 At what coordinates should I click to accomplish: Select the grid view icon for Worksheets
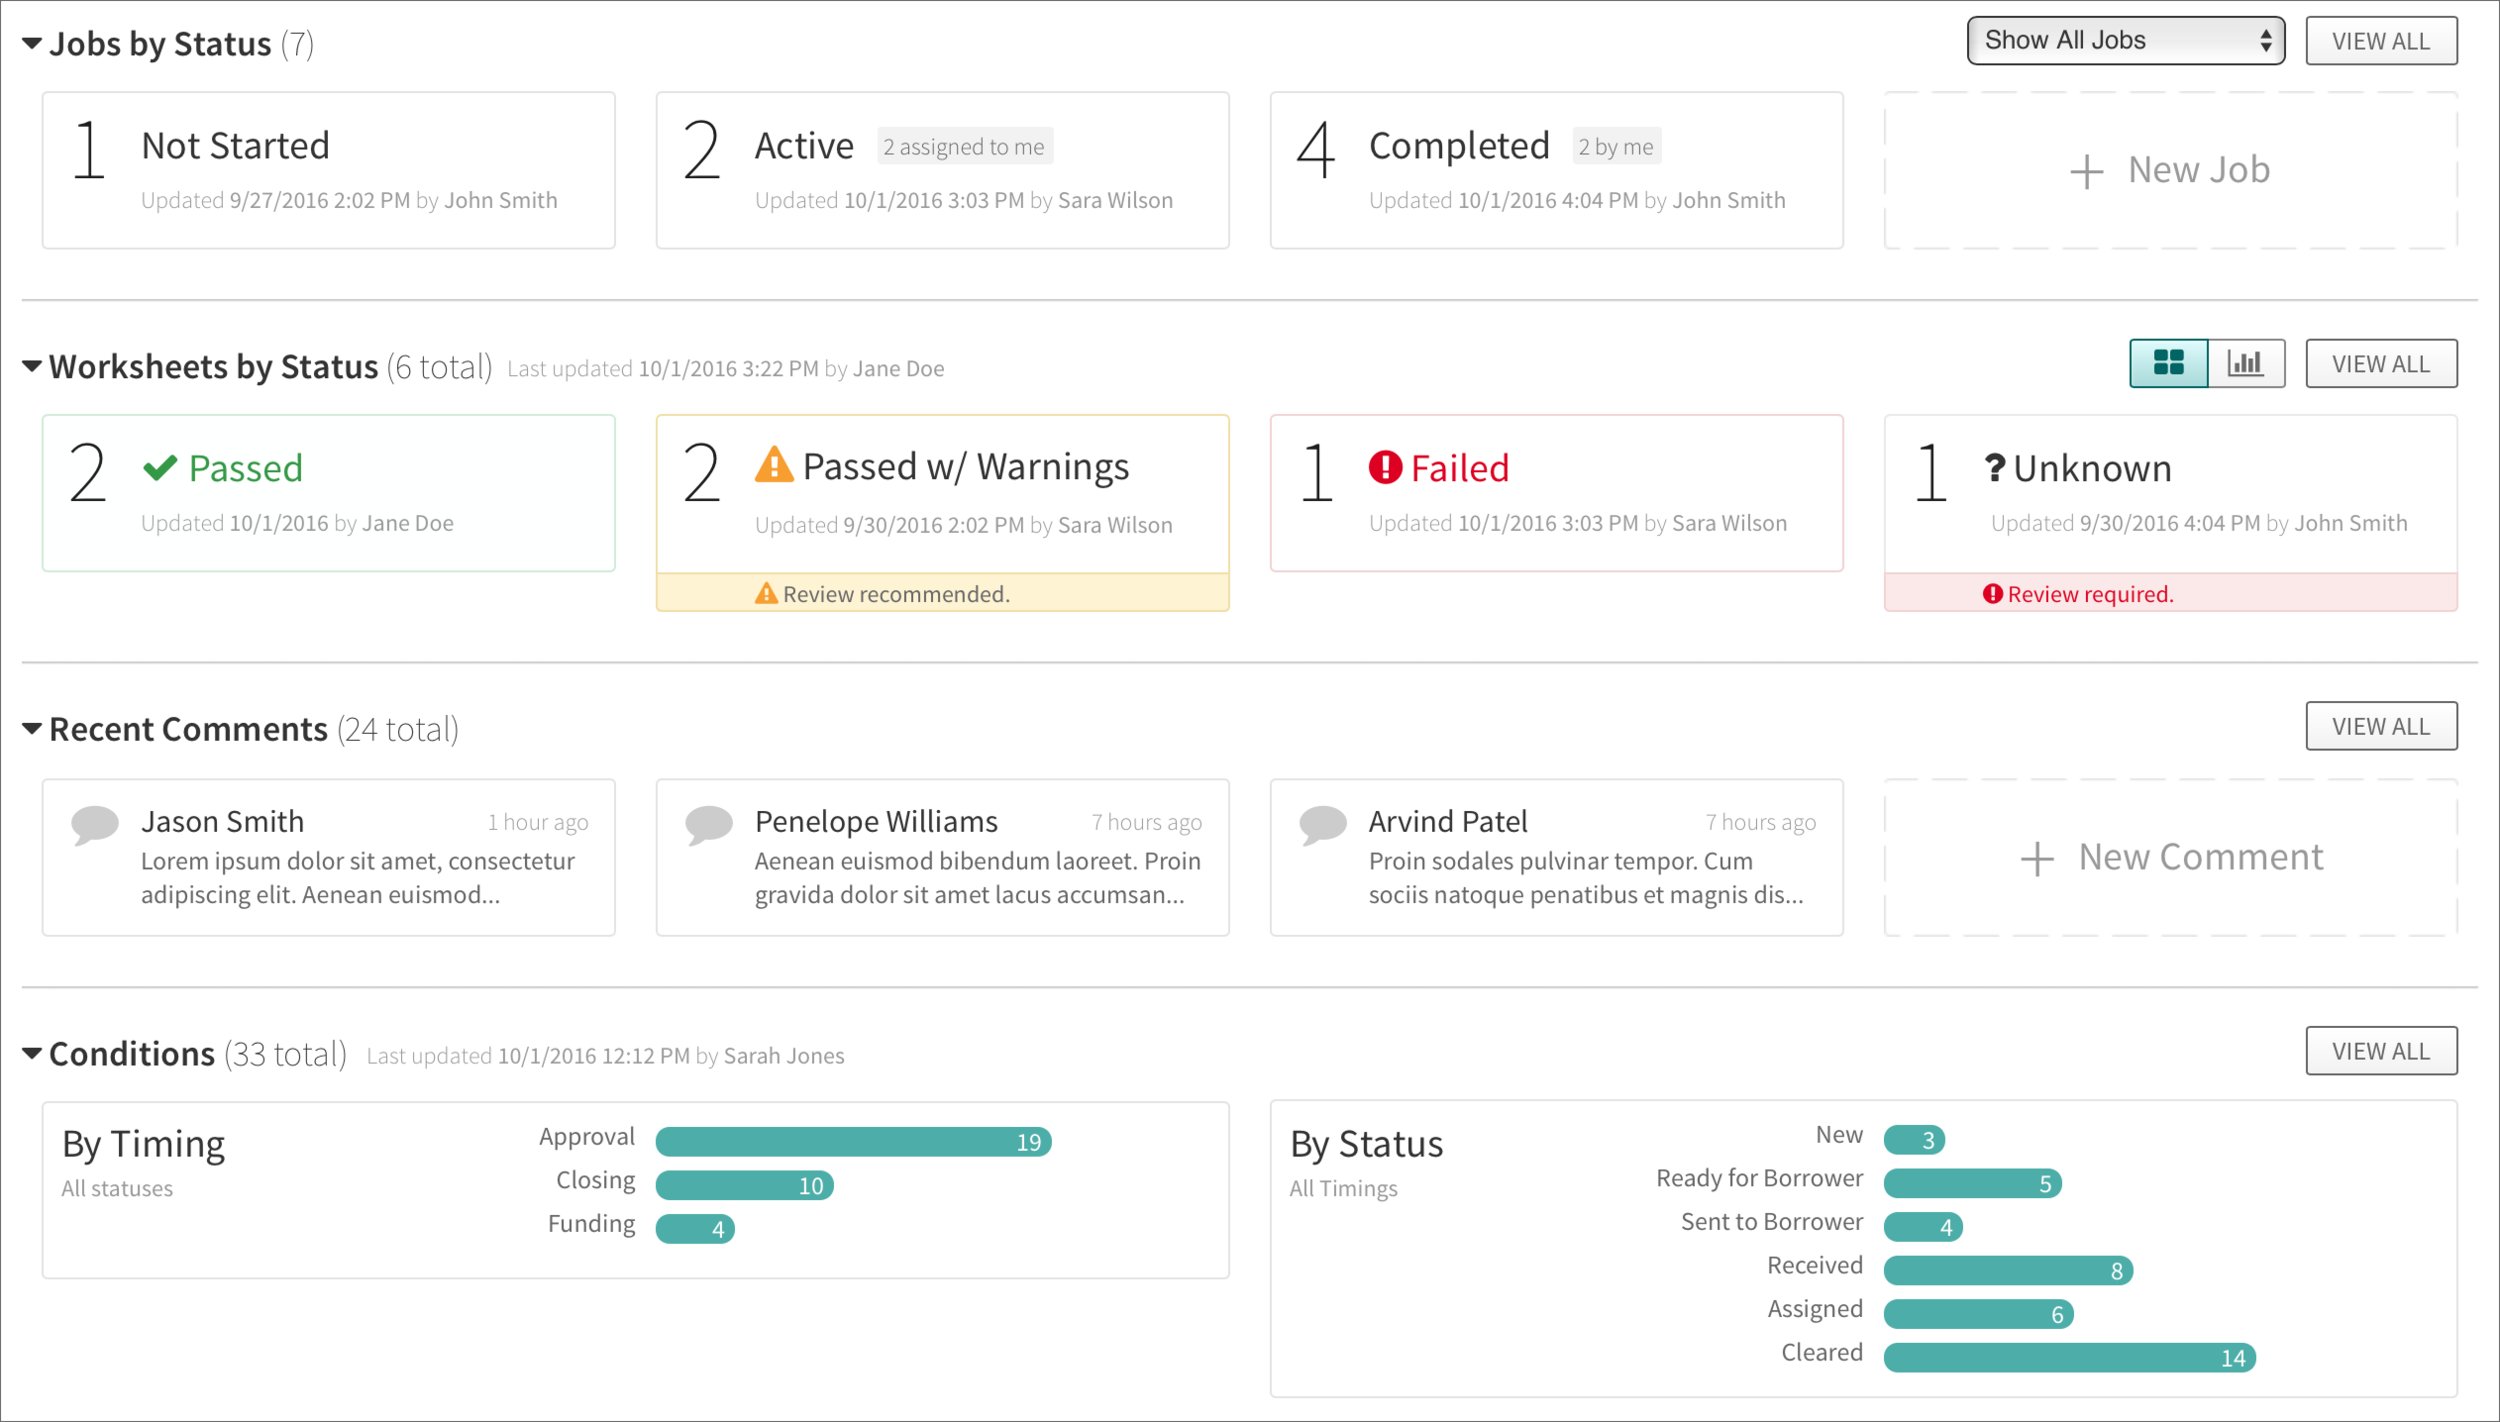click(x=2168, y=363)
